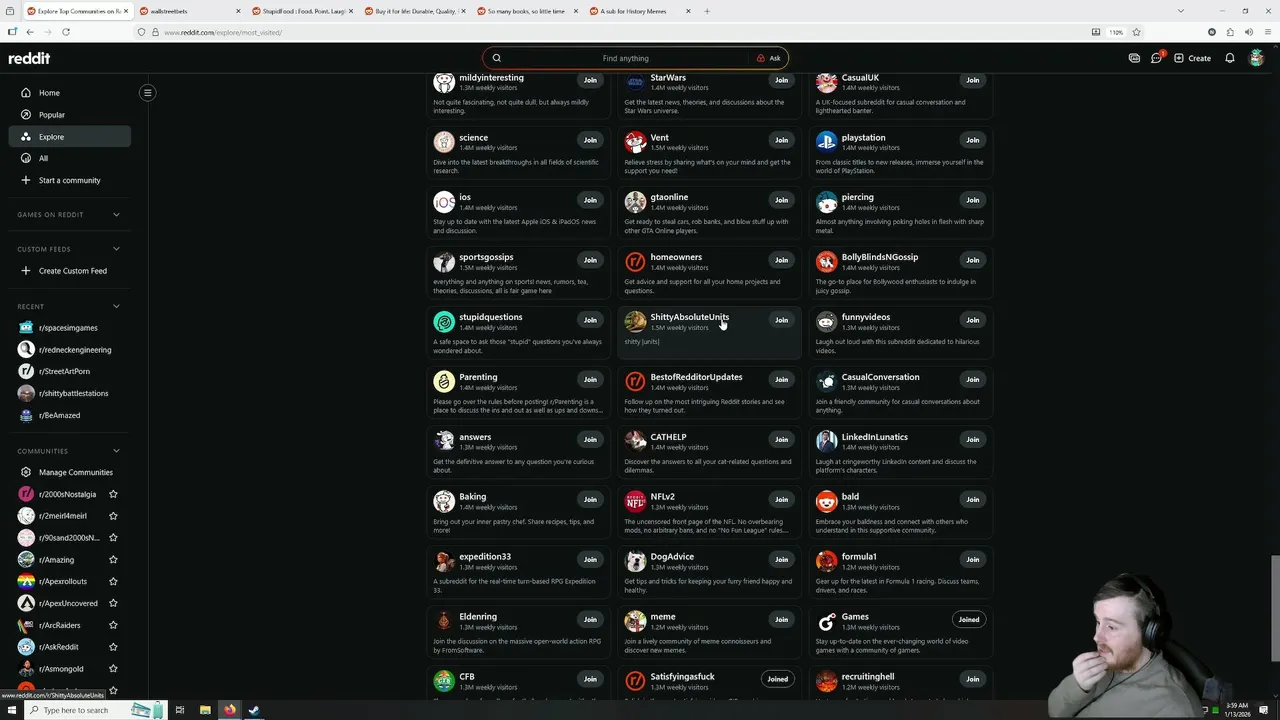This screenshot has height=720, width=1280.
Task: Select Start a community
Action: click(x=69, y=180)
